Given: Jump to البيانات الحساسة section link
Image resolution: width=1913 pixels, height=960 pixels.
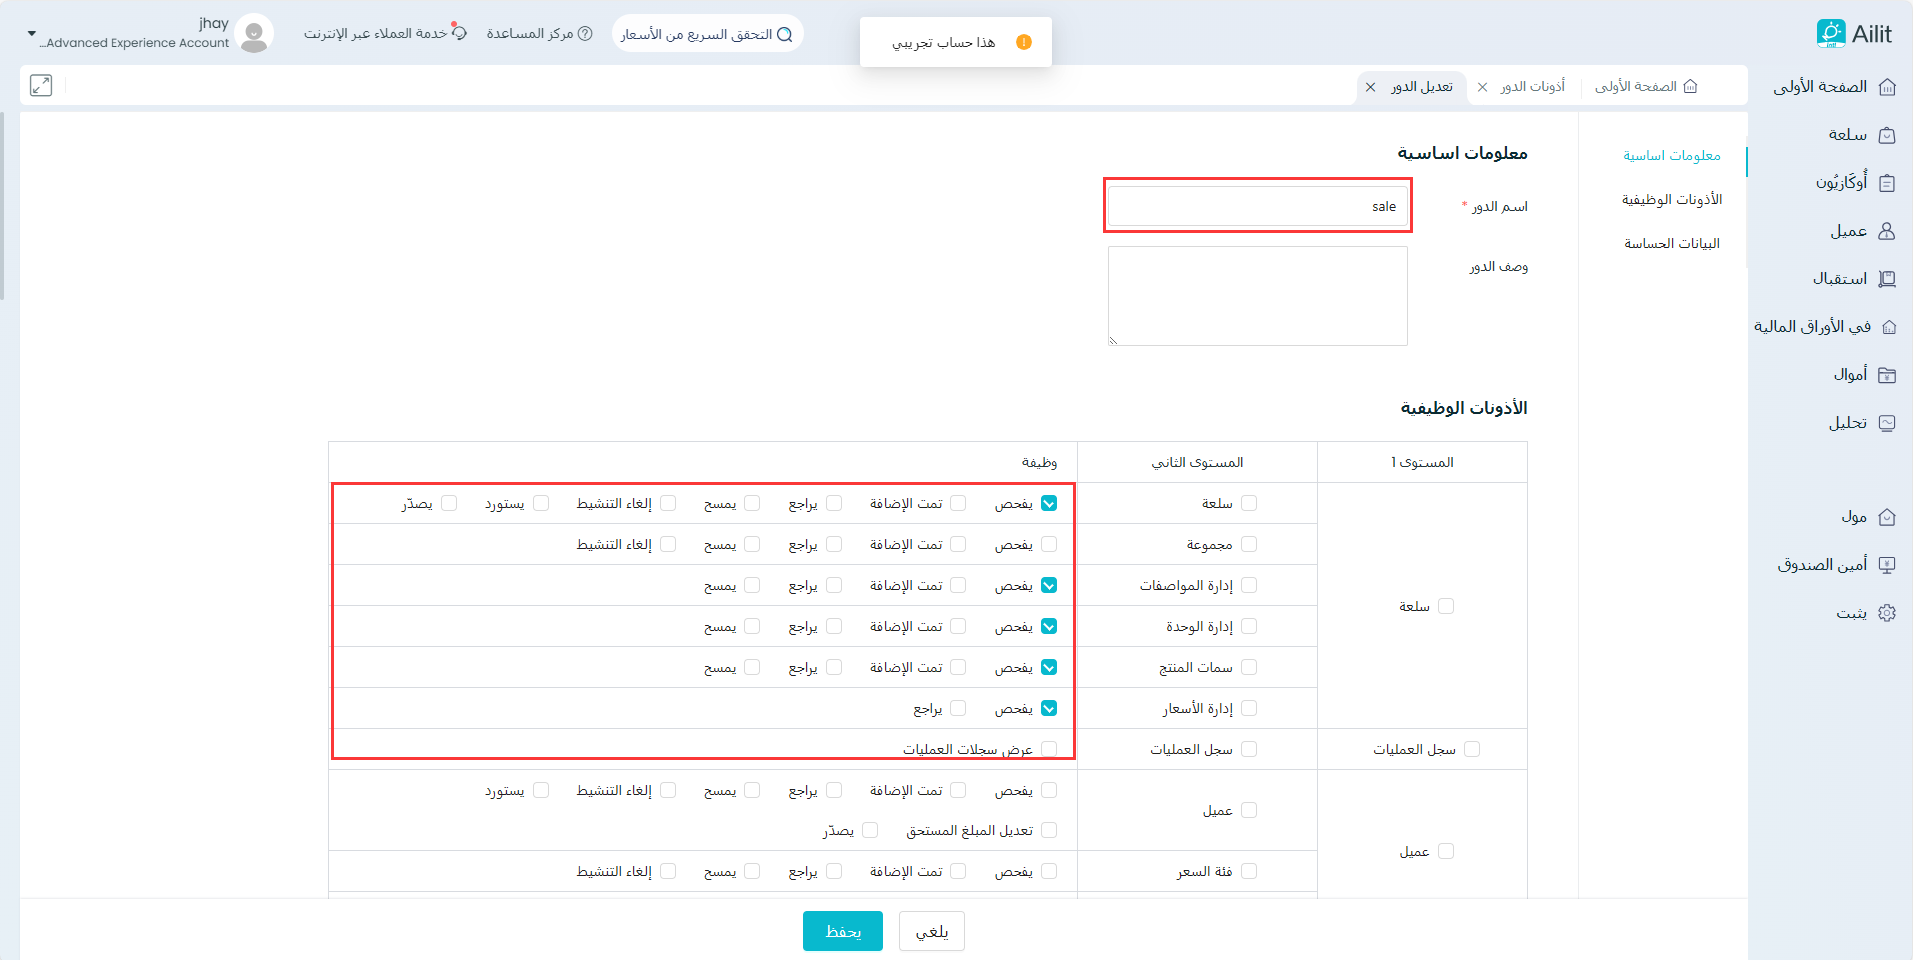Looking at the screenshot, I should 1671,243.
